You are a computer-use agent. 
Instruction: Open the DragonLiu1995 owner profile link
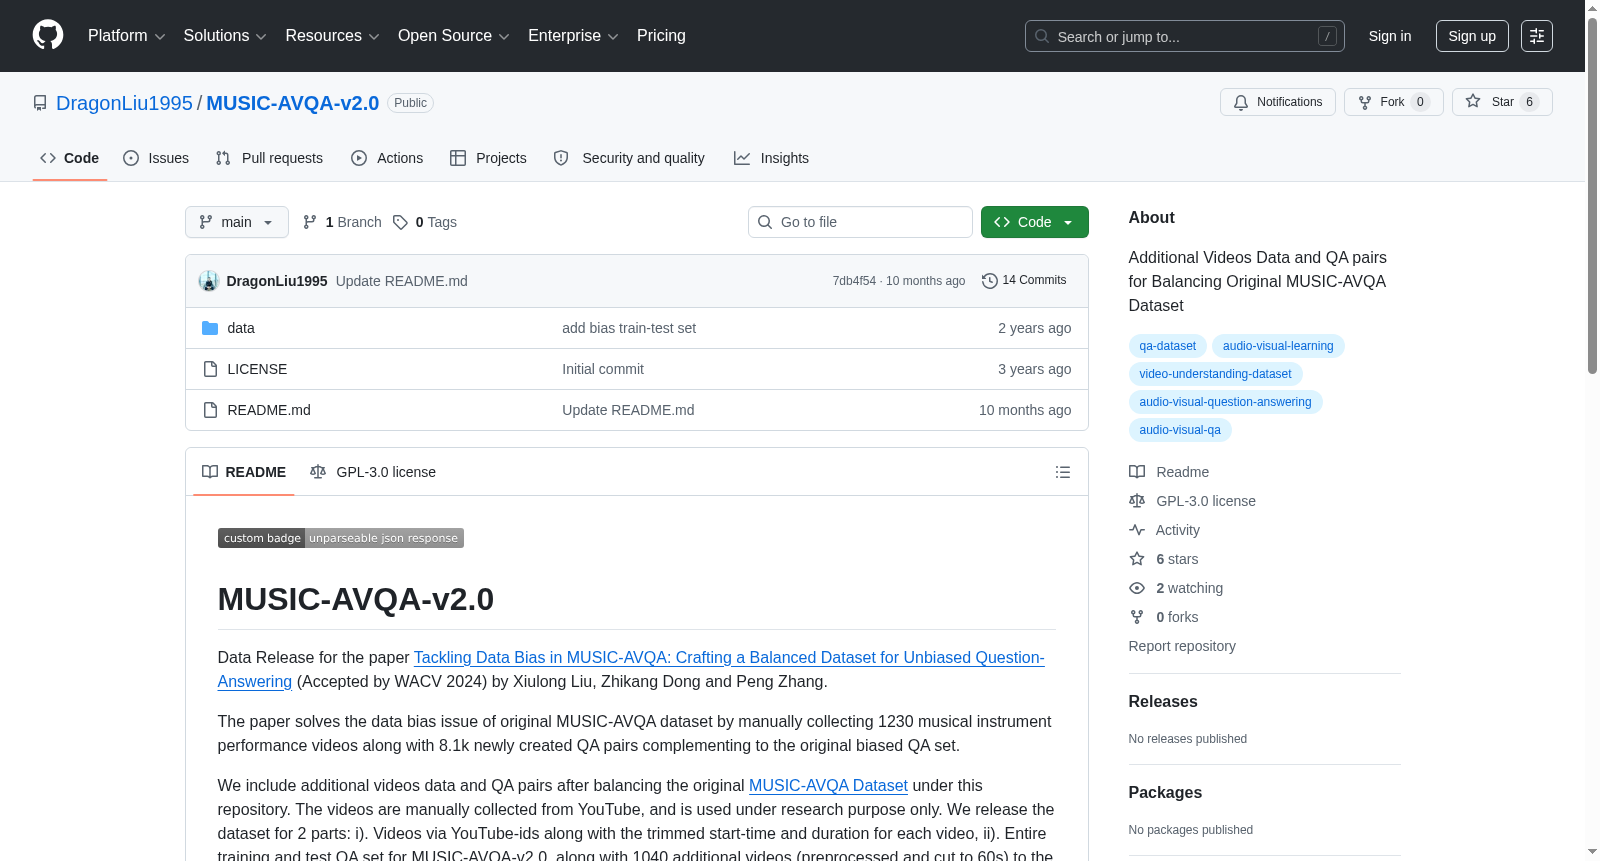tap(124, 103)
